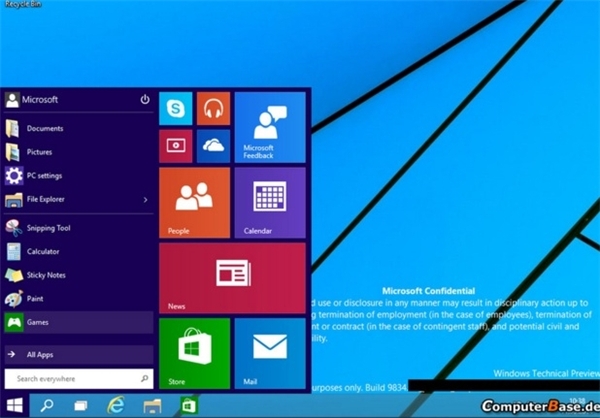
Task: Open the Microsoft Feedback tile
Action: [270, 127]
